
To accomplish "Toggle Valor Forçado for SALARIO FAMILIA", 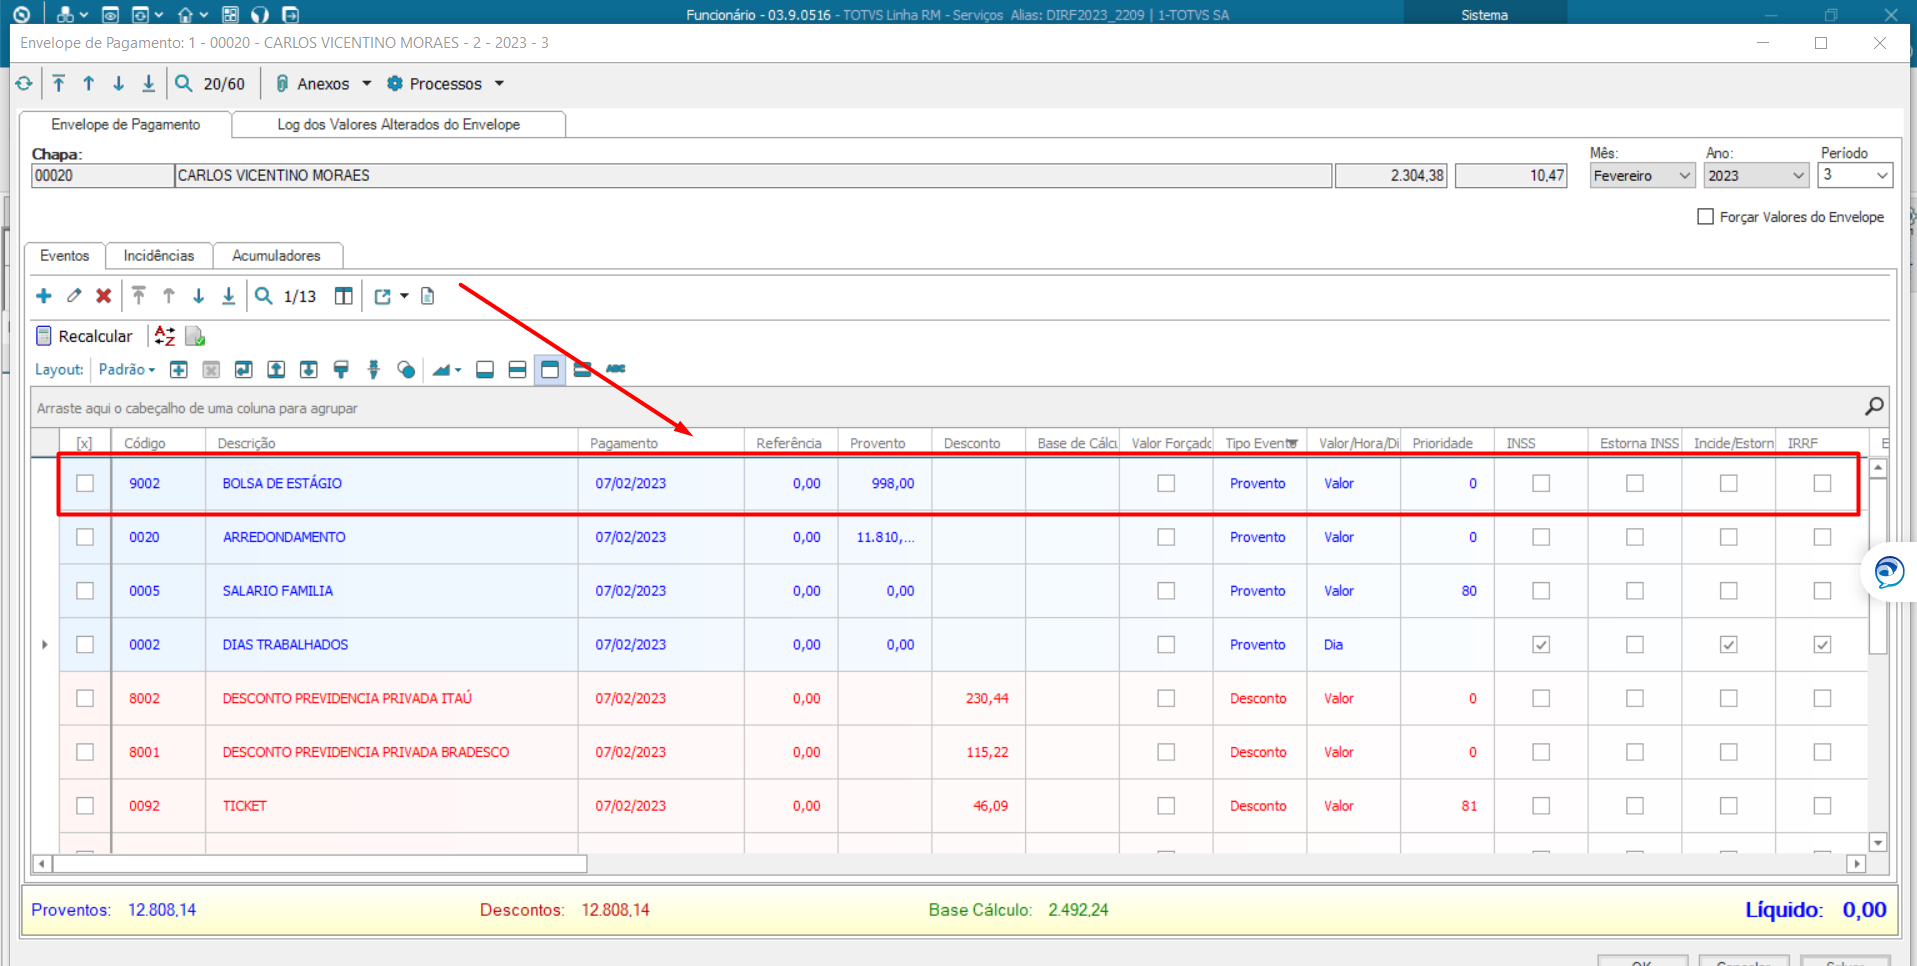I will coord(1166,591).
